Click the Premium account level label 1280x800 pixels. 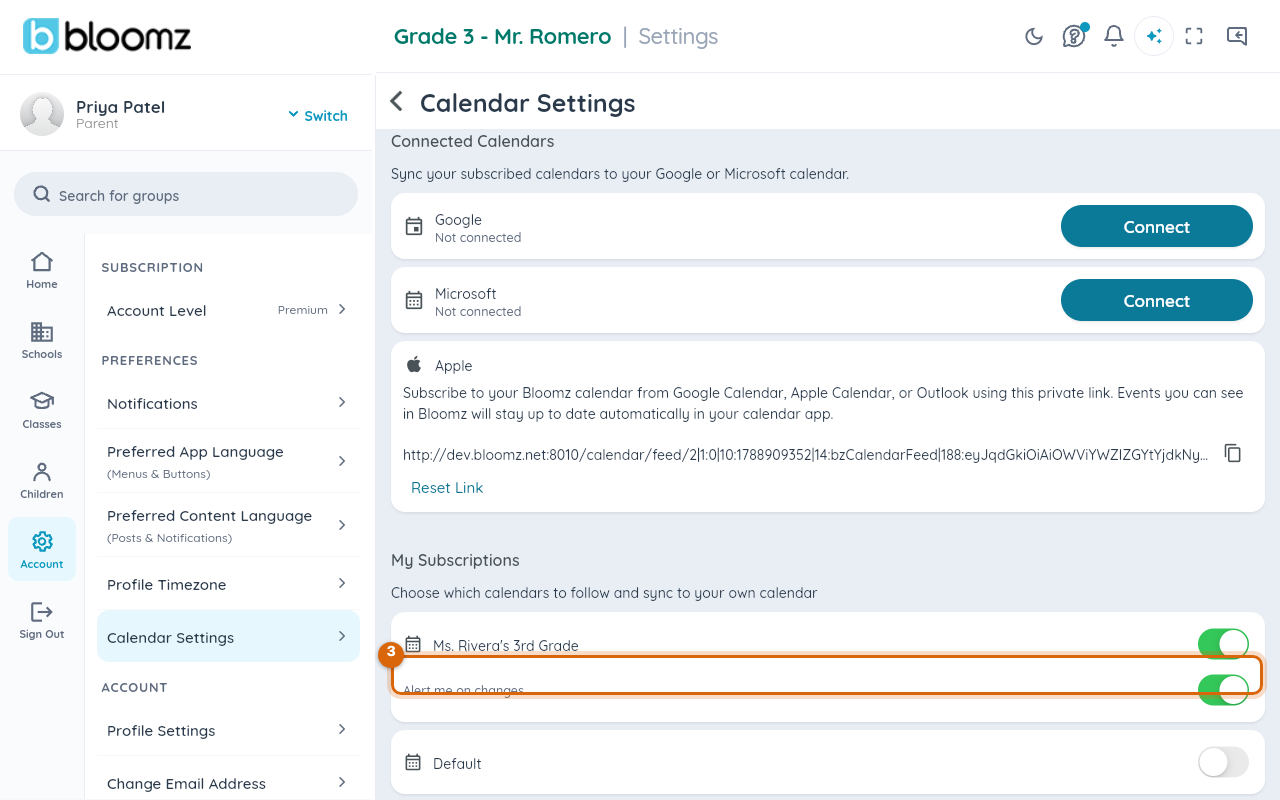tap(303, 310)
